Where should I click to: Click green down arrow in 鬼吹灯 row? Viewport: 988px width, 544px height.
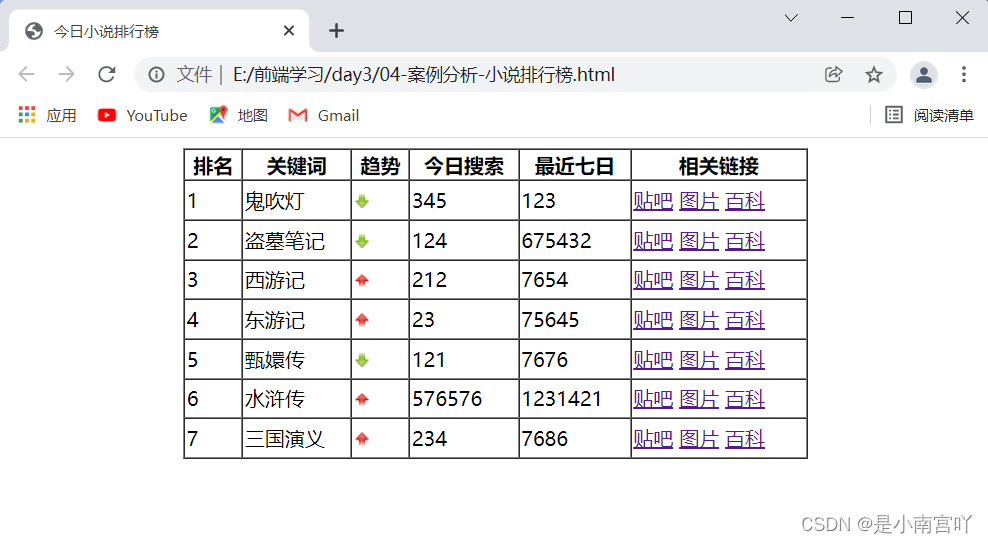362,202
